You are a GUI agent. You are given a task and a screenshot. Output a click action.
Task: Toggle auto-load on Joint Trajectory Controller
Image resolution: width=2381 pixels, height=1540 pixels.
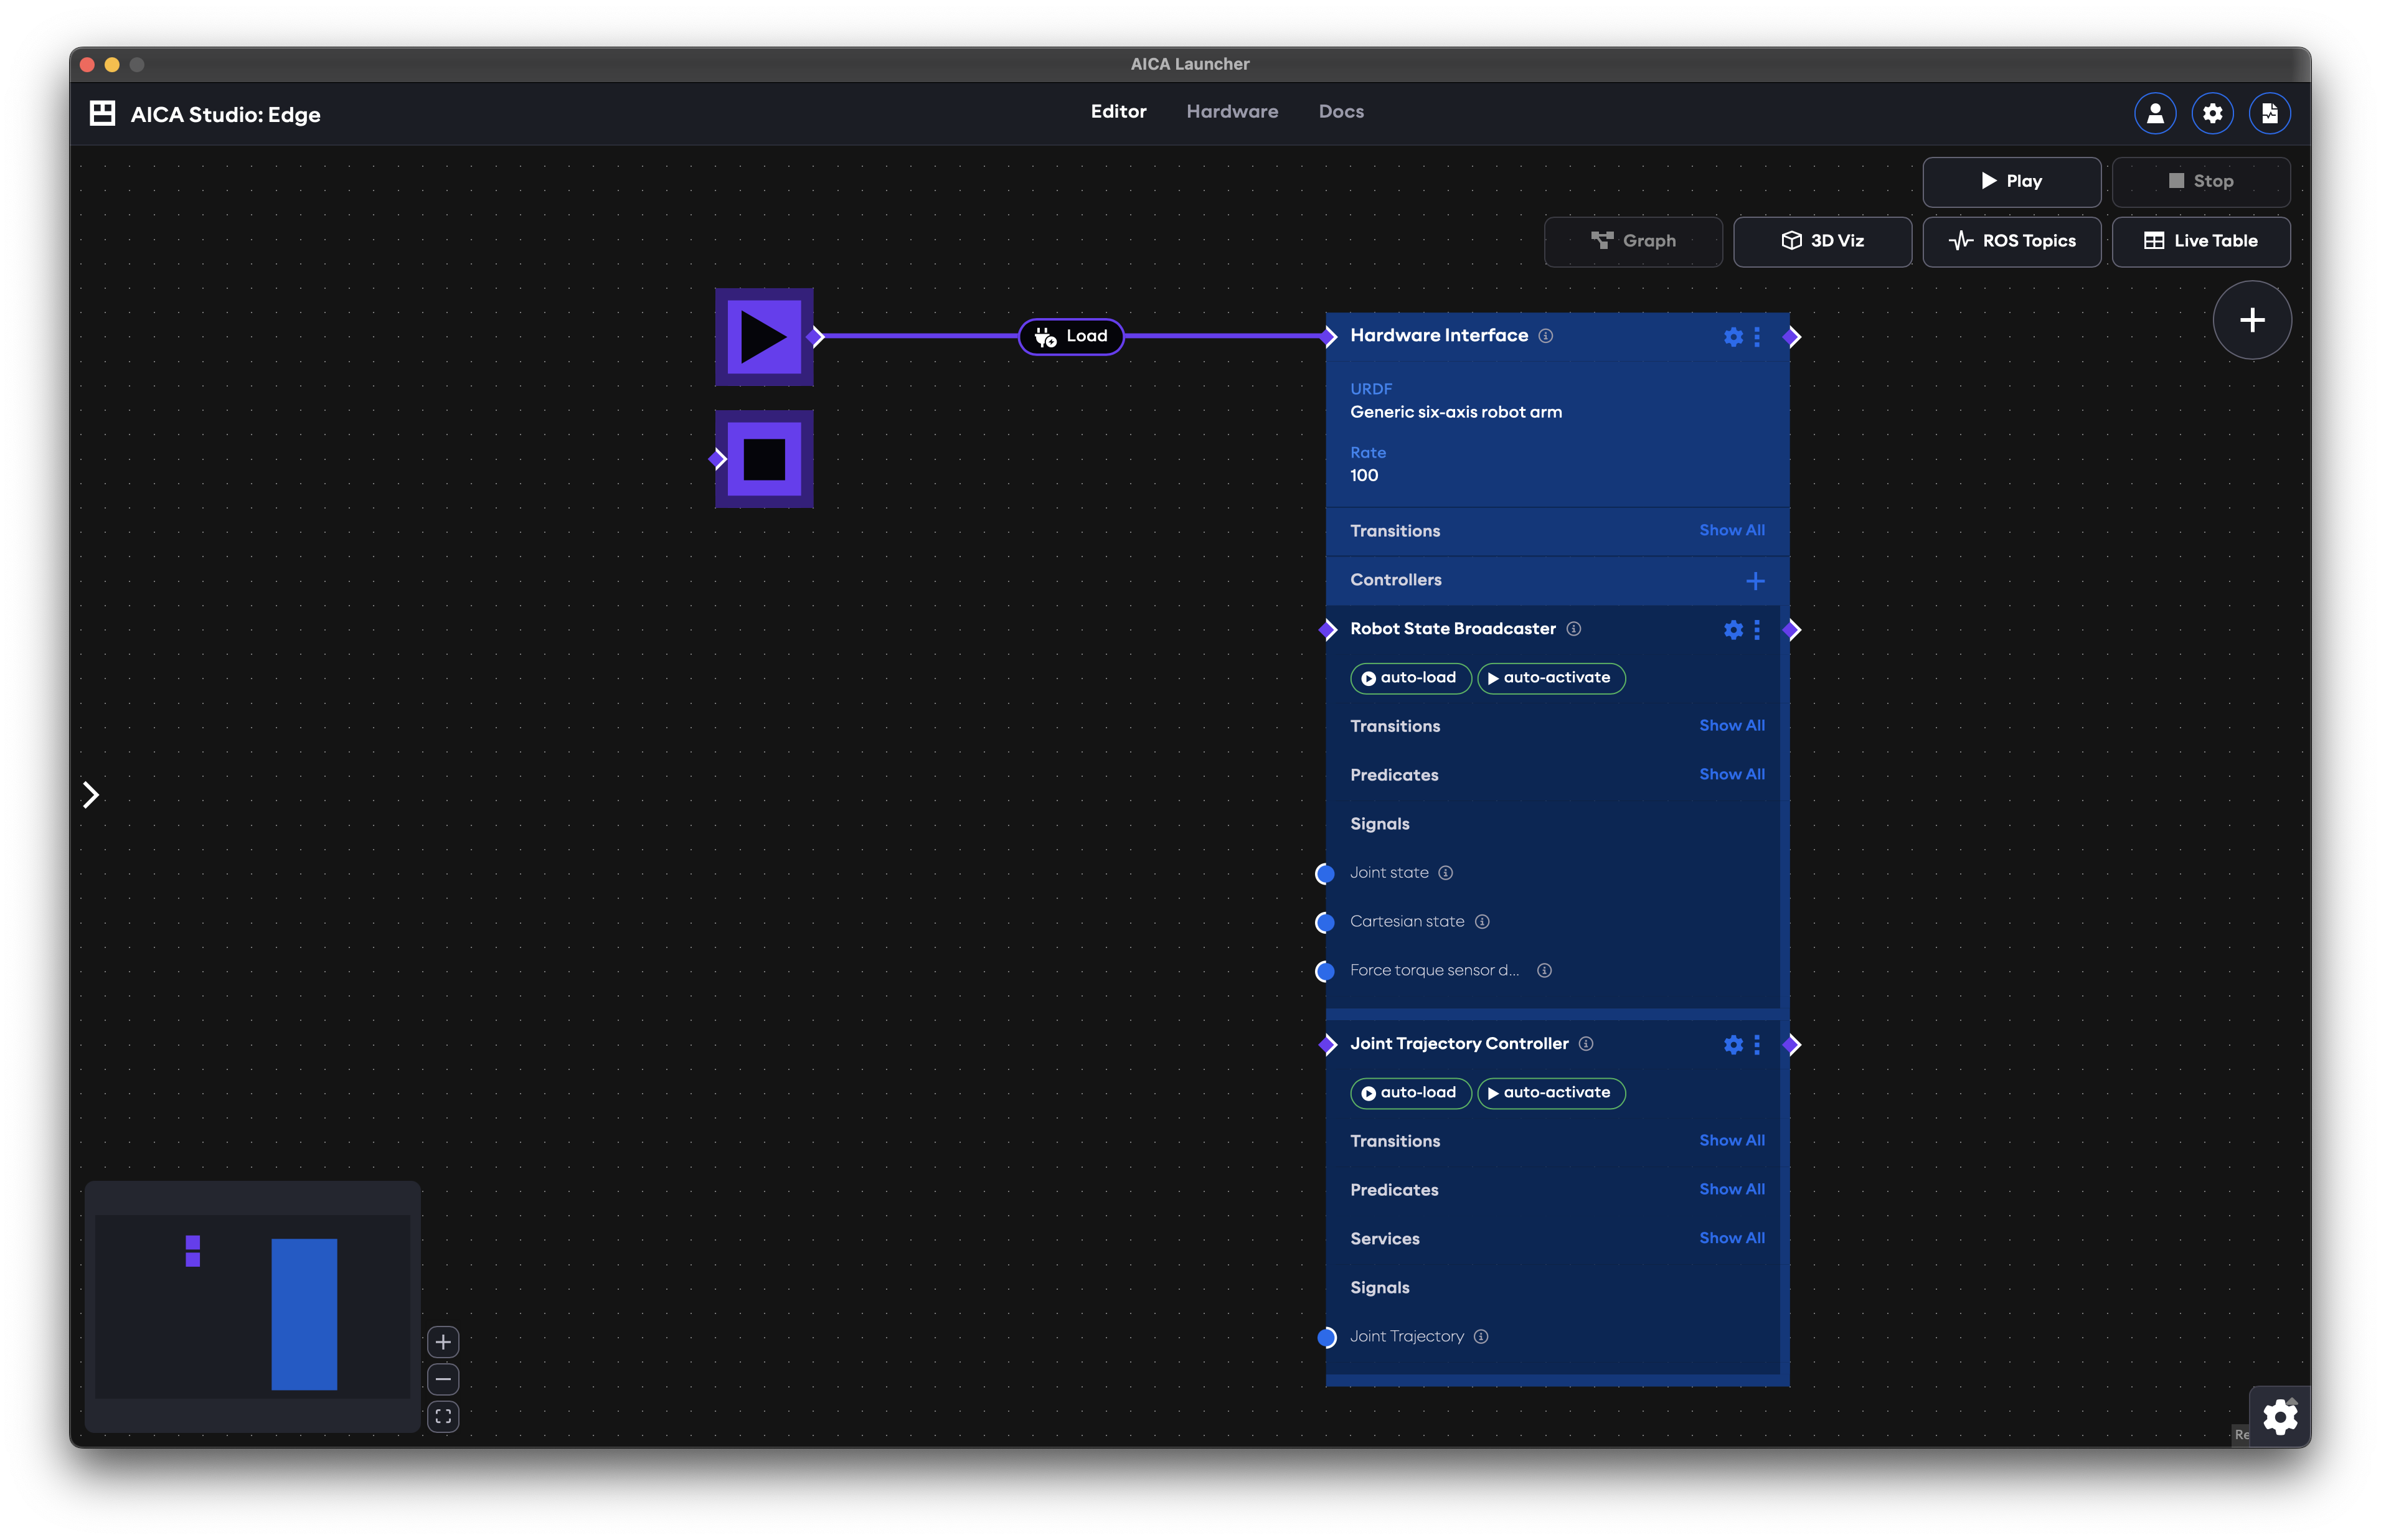point(1410,1093)
